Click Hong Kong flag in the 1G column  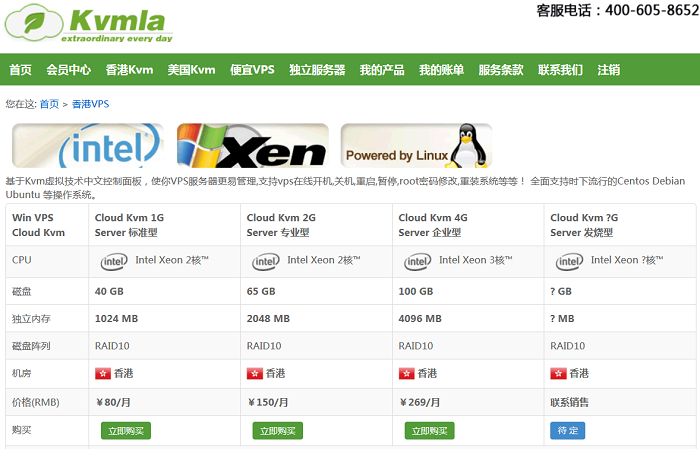tap(103, 374)
